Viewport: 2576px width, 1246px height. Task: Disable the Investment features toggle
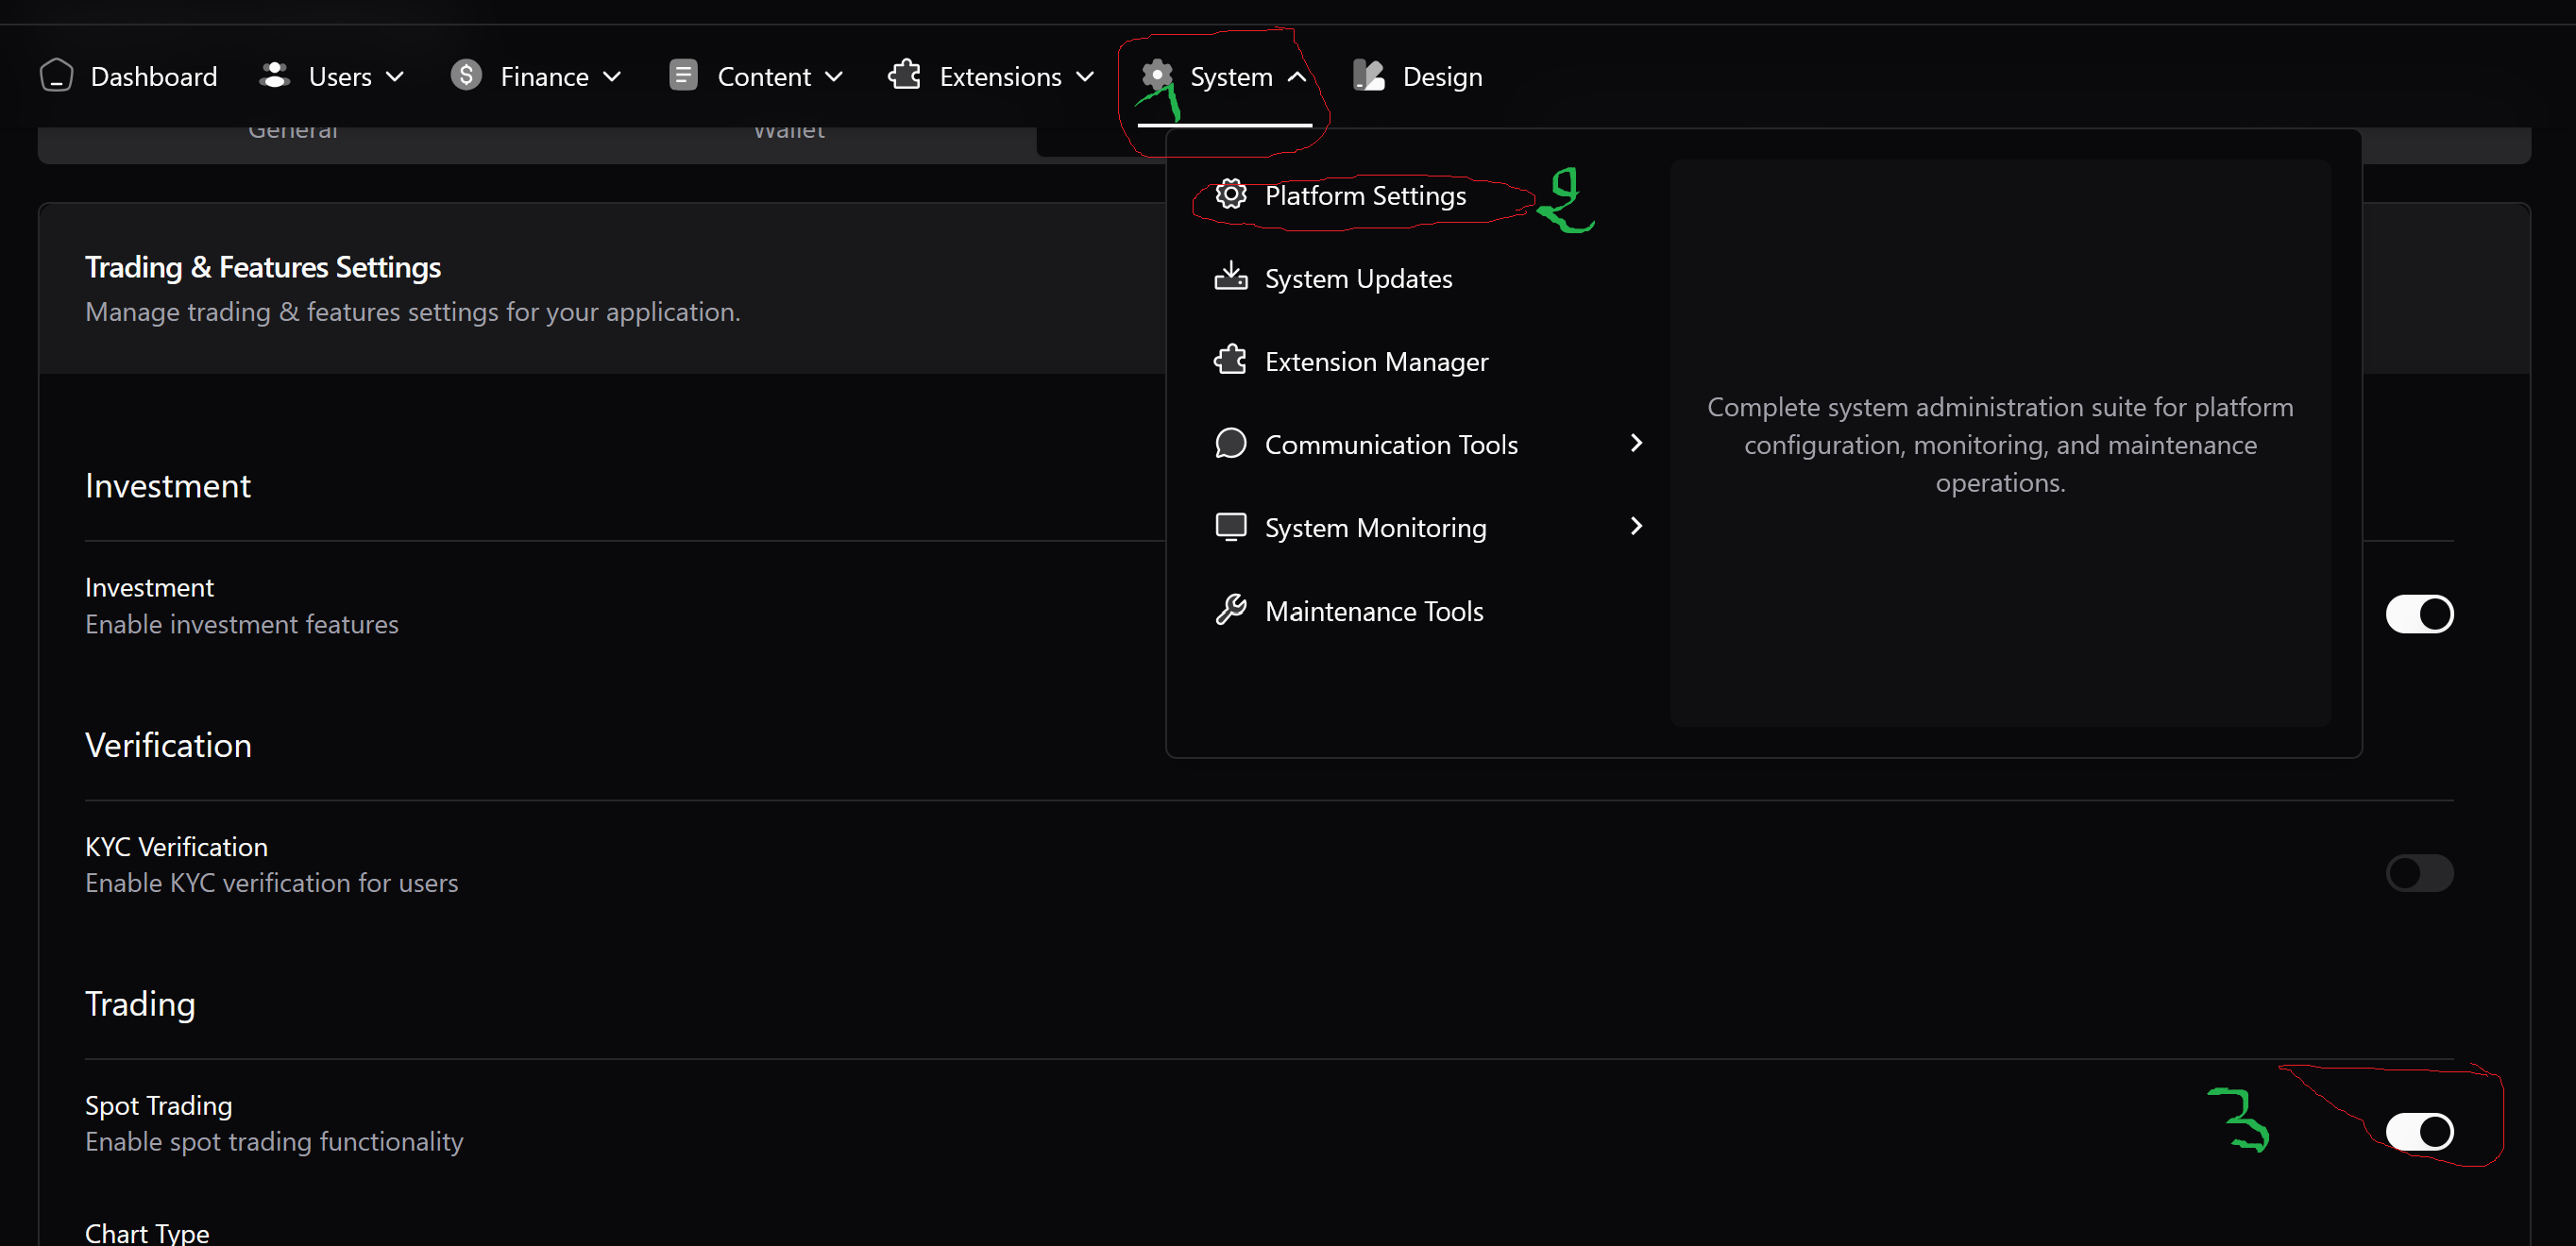[x=2418, y=614]
